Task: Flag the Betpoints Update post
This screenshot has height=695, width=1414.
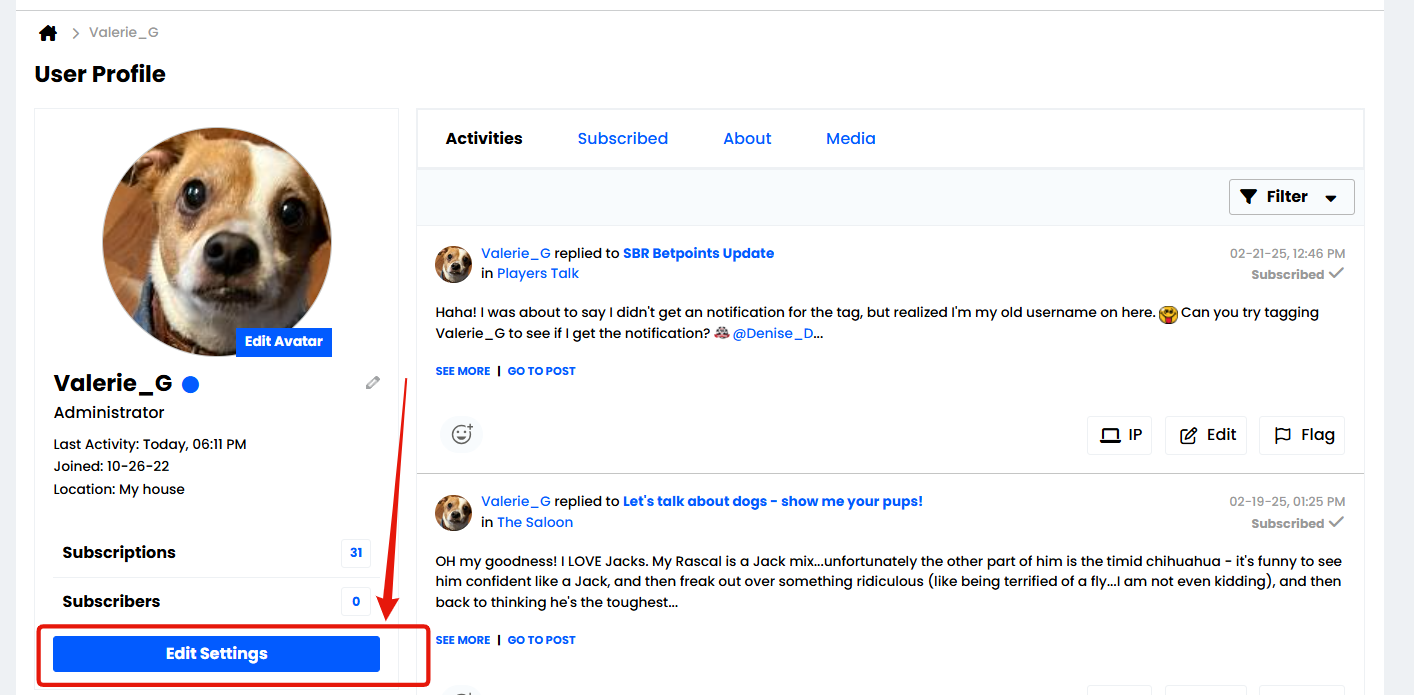Action: 1302,435
